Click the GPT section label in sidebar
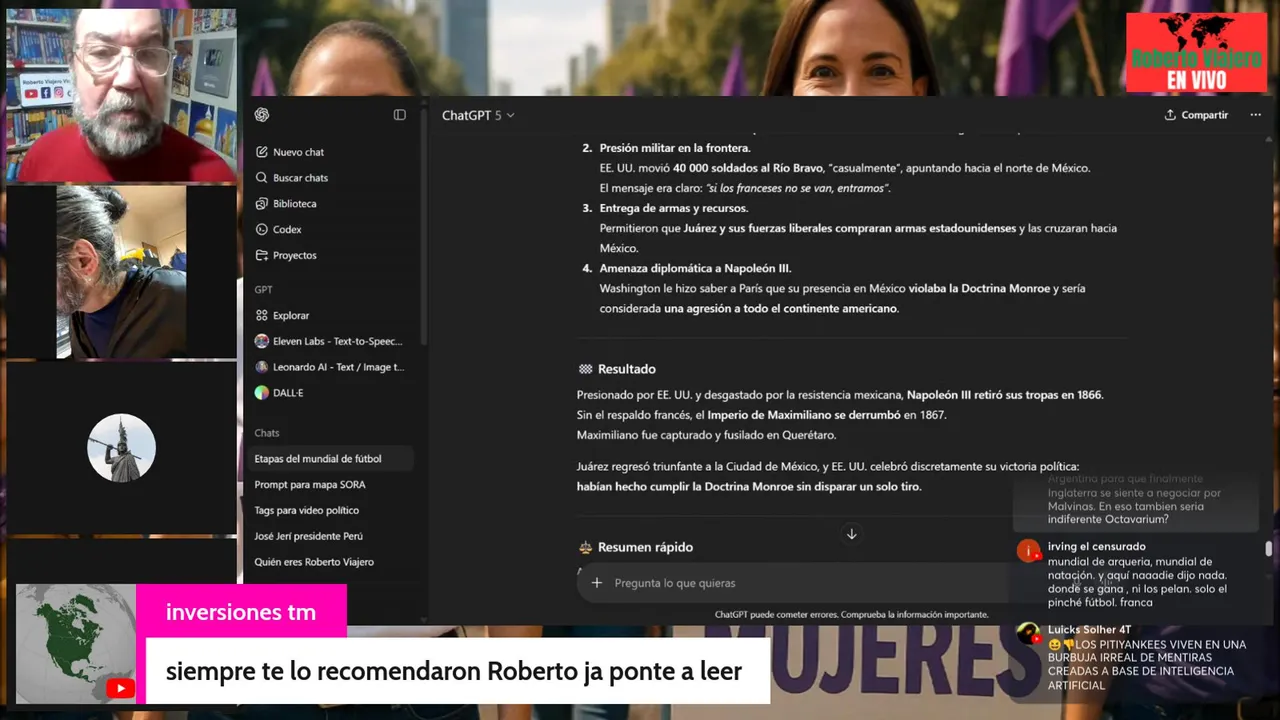This screenshot has width=1280, height=720. [263, 290]
